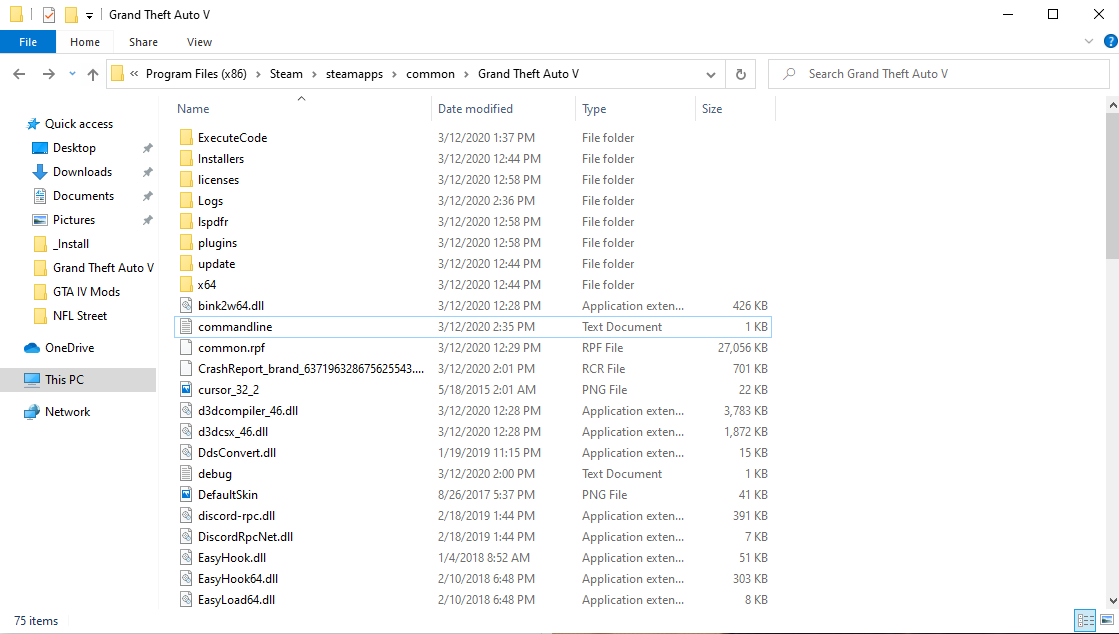The width and height of the screenshot is (1119, 634).
Task: Expand the arrow after common in path
Action: [x=466, y=74]
